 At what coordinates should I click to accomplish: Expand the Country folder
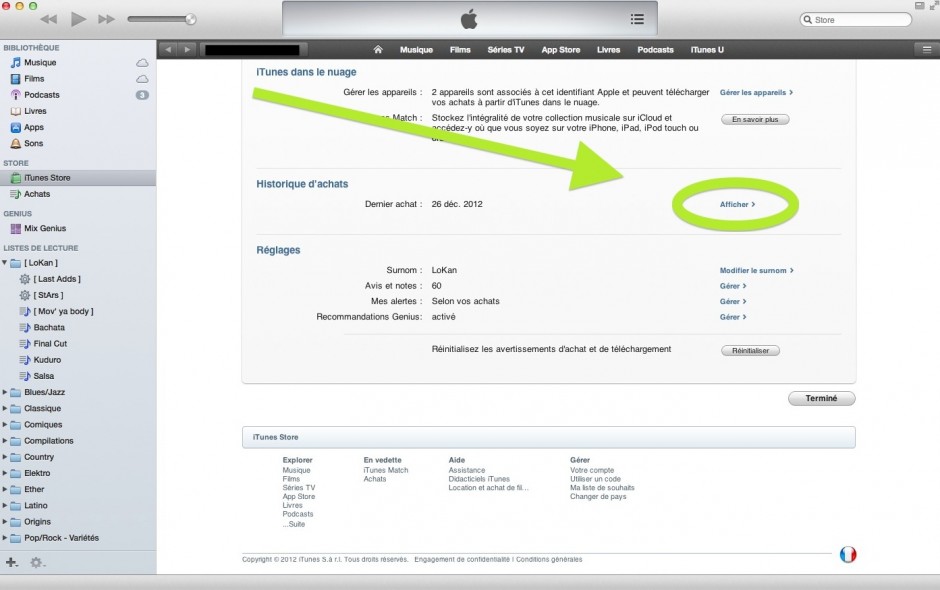pos(5,457)
